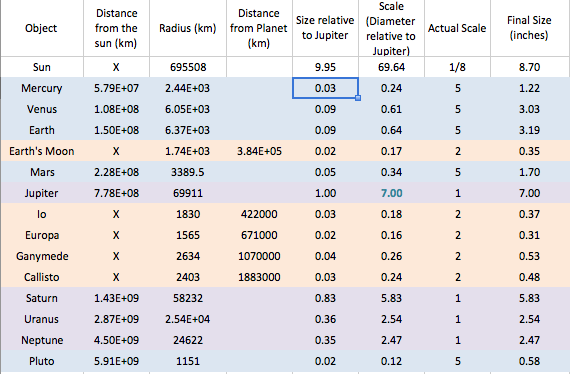Click Neptune's distance 4.50E+09
This screenshot has width=570, height=374.
point(116,340)
